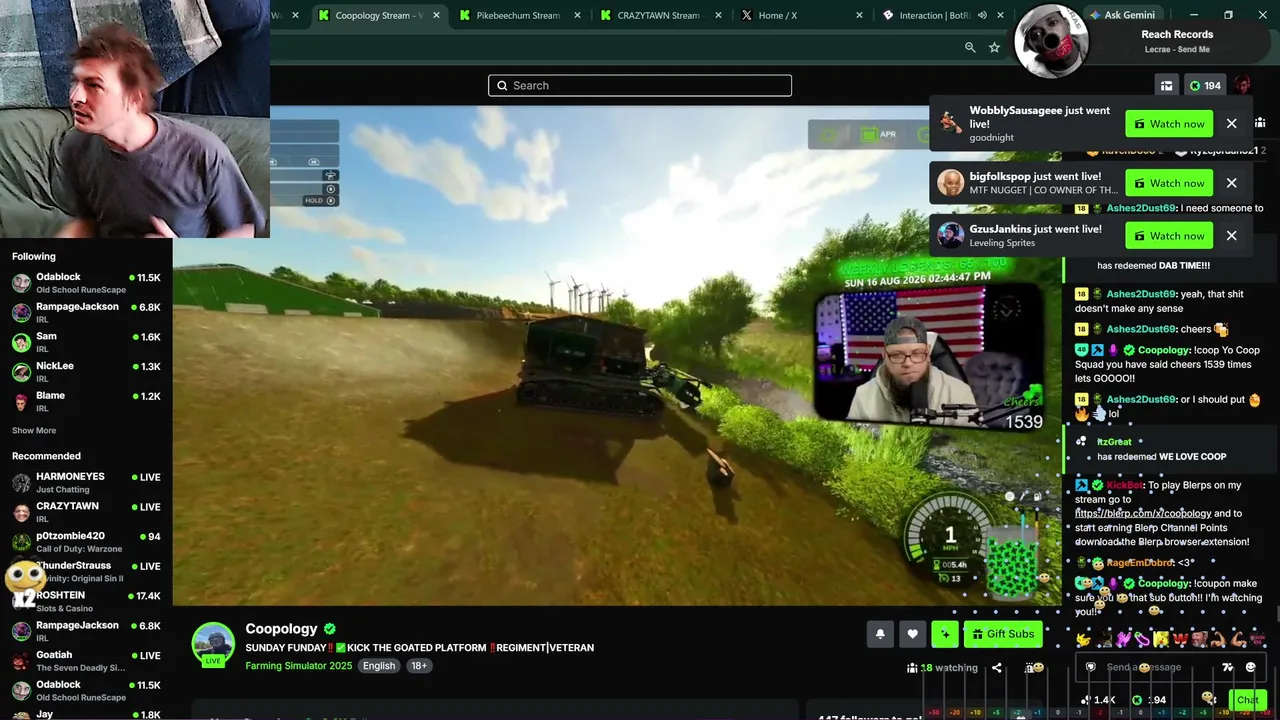The image size is (1280, 720).
Task: Click the GzusJankins notification avatar
Action: tap(950, 236)
